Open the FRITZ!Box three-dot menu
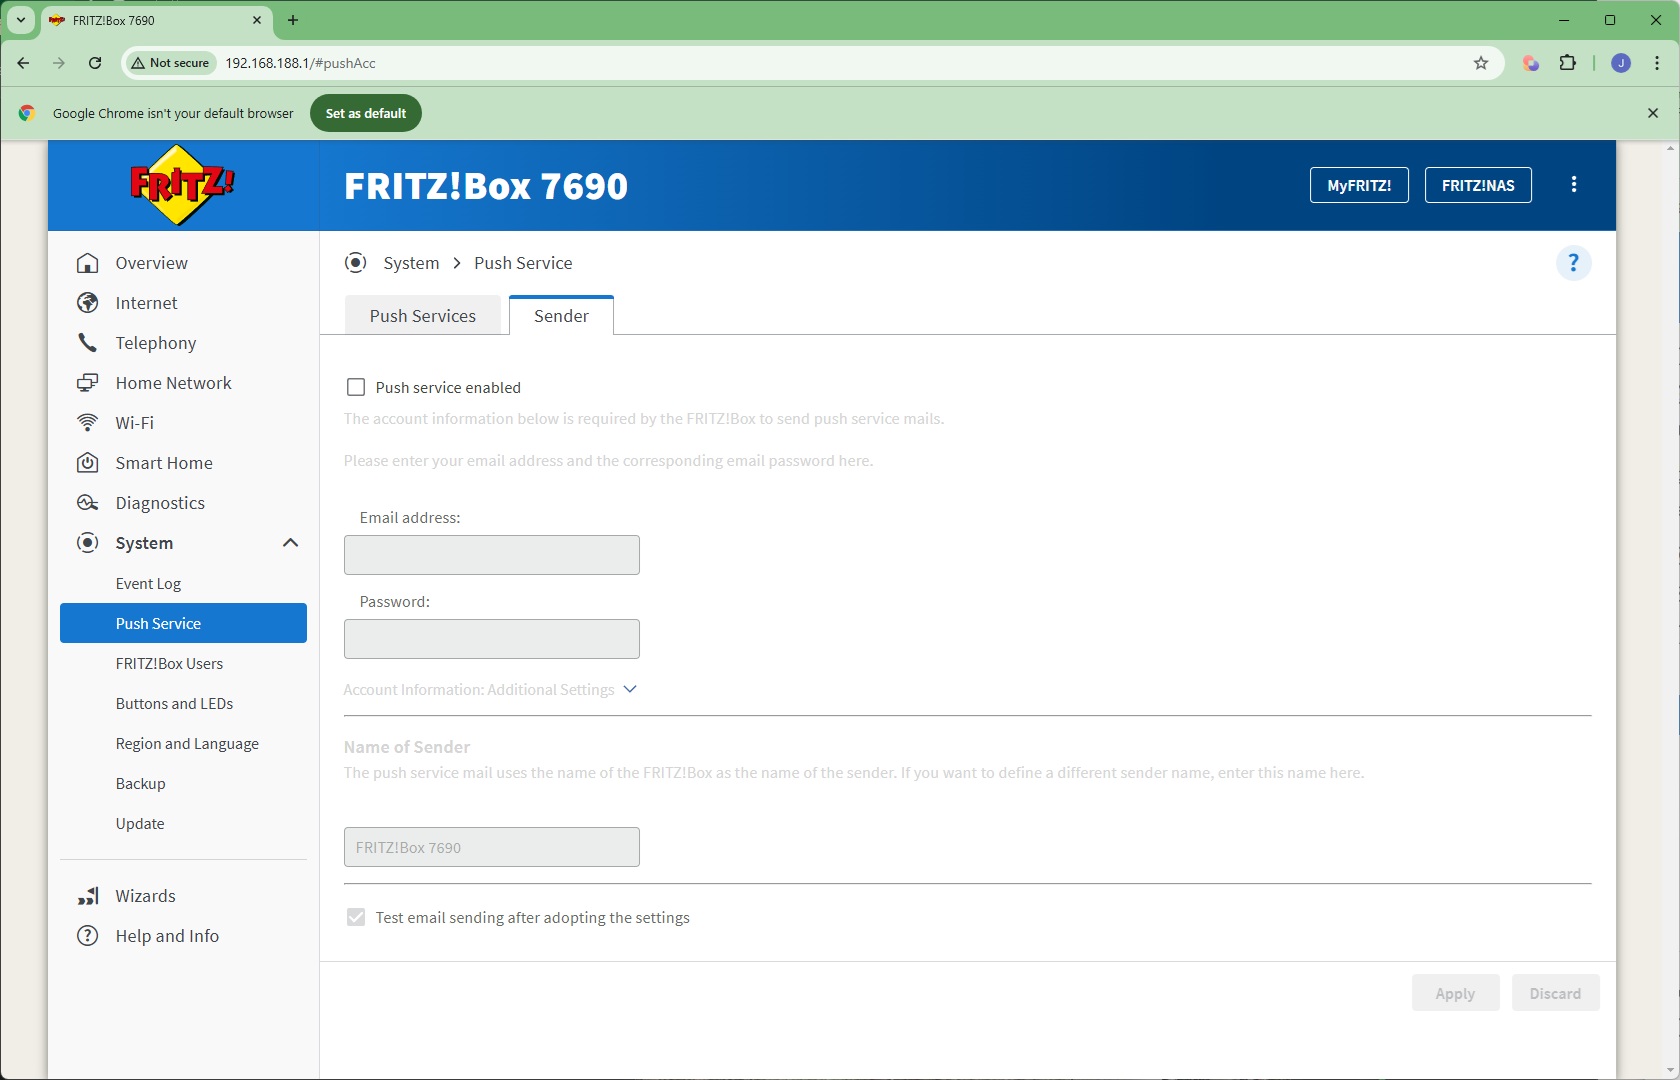Image resolution: width=1680 pixels, height=1080 pixels. [1574, 185]
